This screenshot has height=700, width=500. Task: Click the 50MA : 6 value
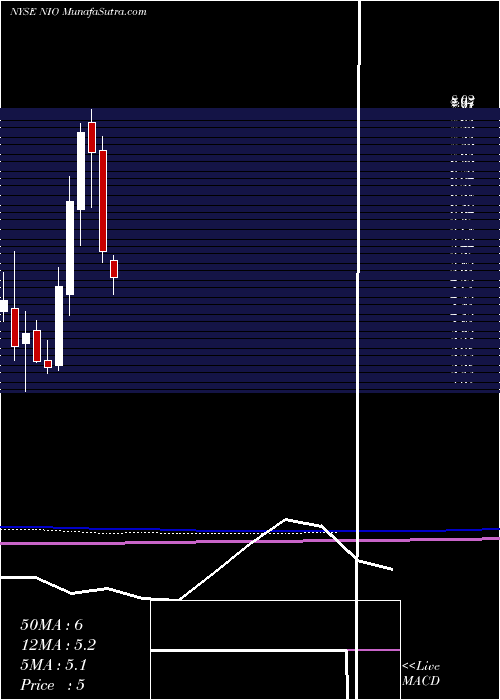tap(52, 625)
